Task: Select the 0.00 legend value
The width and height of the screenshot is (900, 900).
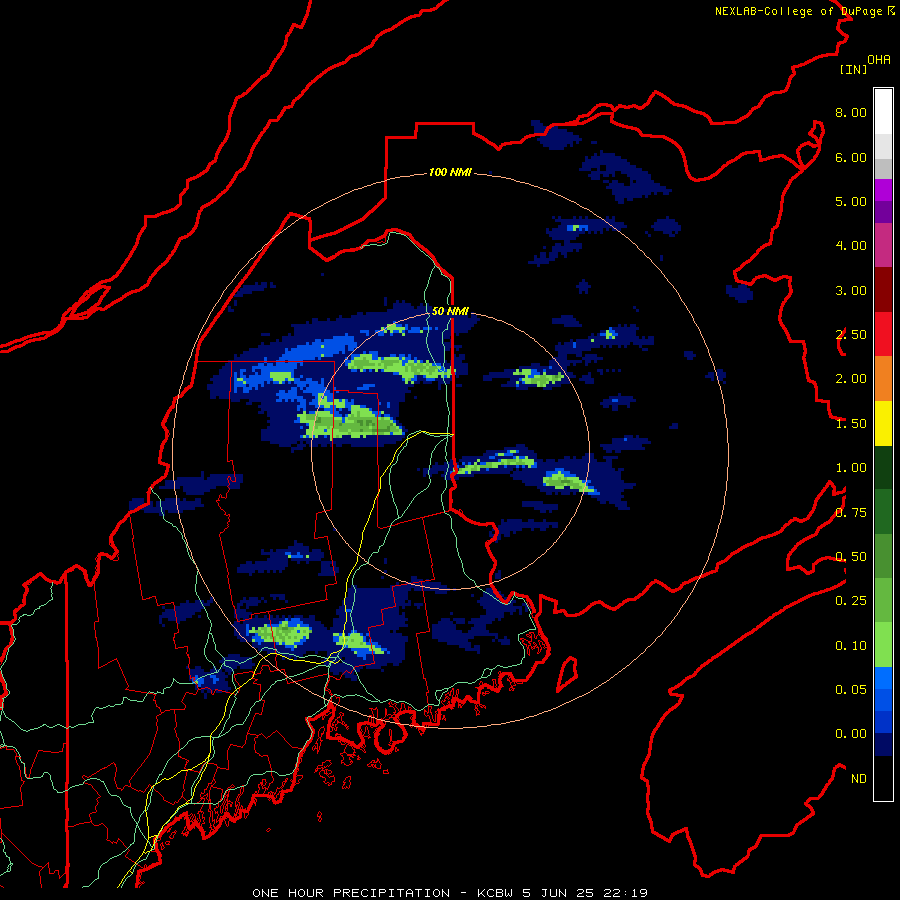Action: pos(851,734)
